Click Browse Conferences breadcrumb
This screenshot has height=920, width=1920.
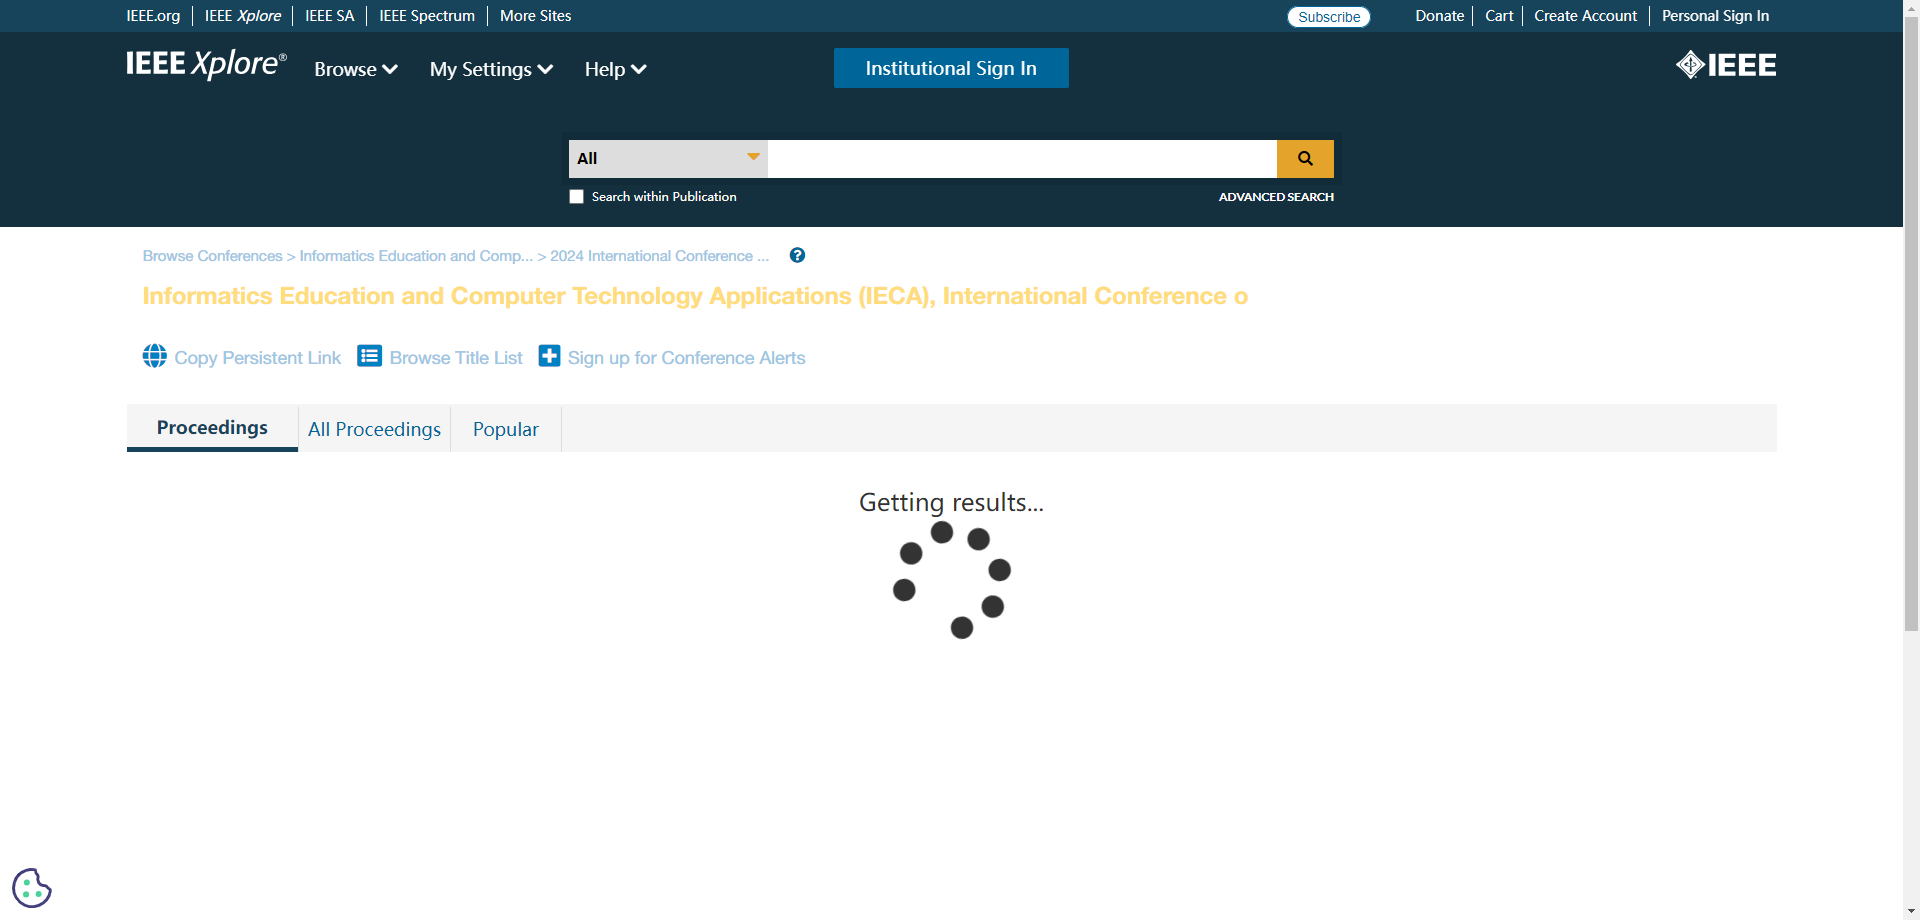click(x=212, y=256)
